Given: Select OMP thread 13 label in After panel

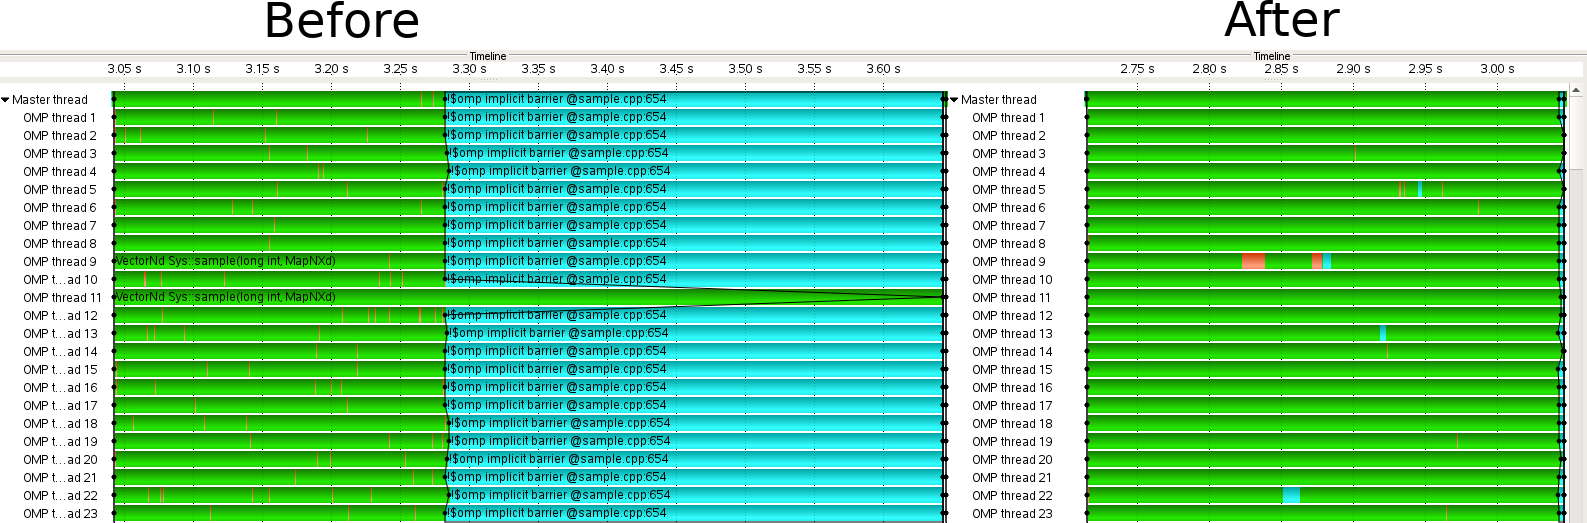Looking at the screenshot, I should tap(1012, 334).
